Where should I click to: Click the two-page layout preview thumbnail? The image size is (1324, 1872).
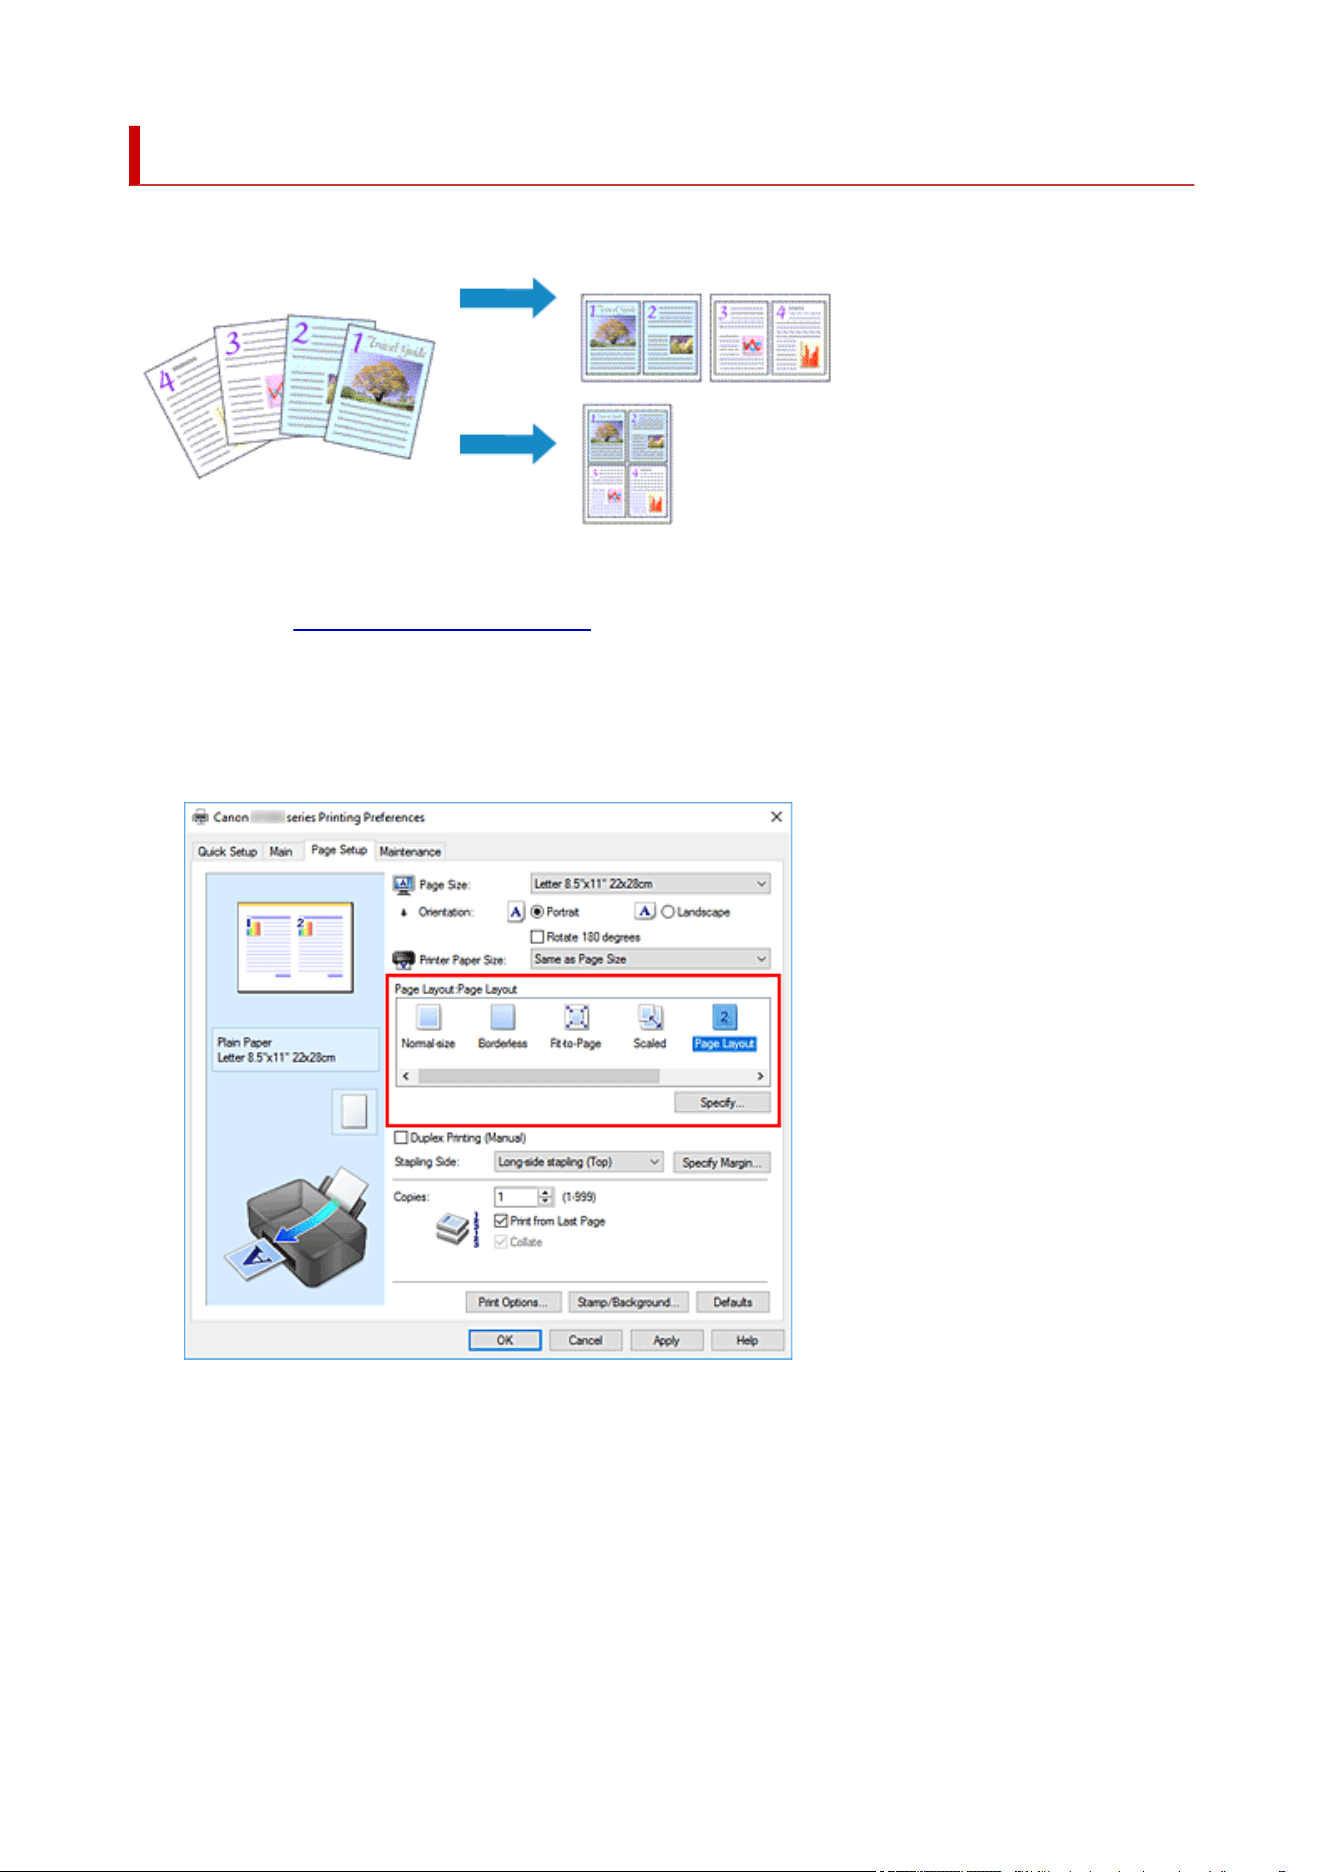point(295,947)
